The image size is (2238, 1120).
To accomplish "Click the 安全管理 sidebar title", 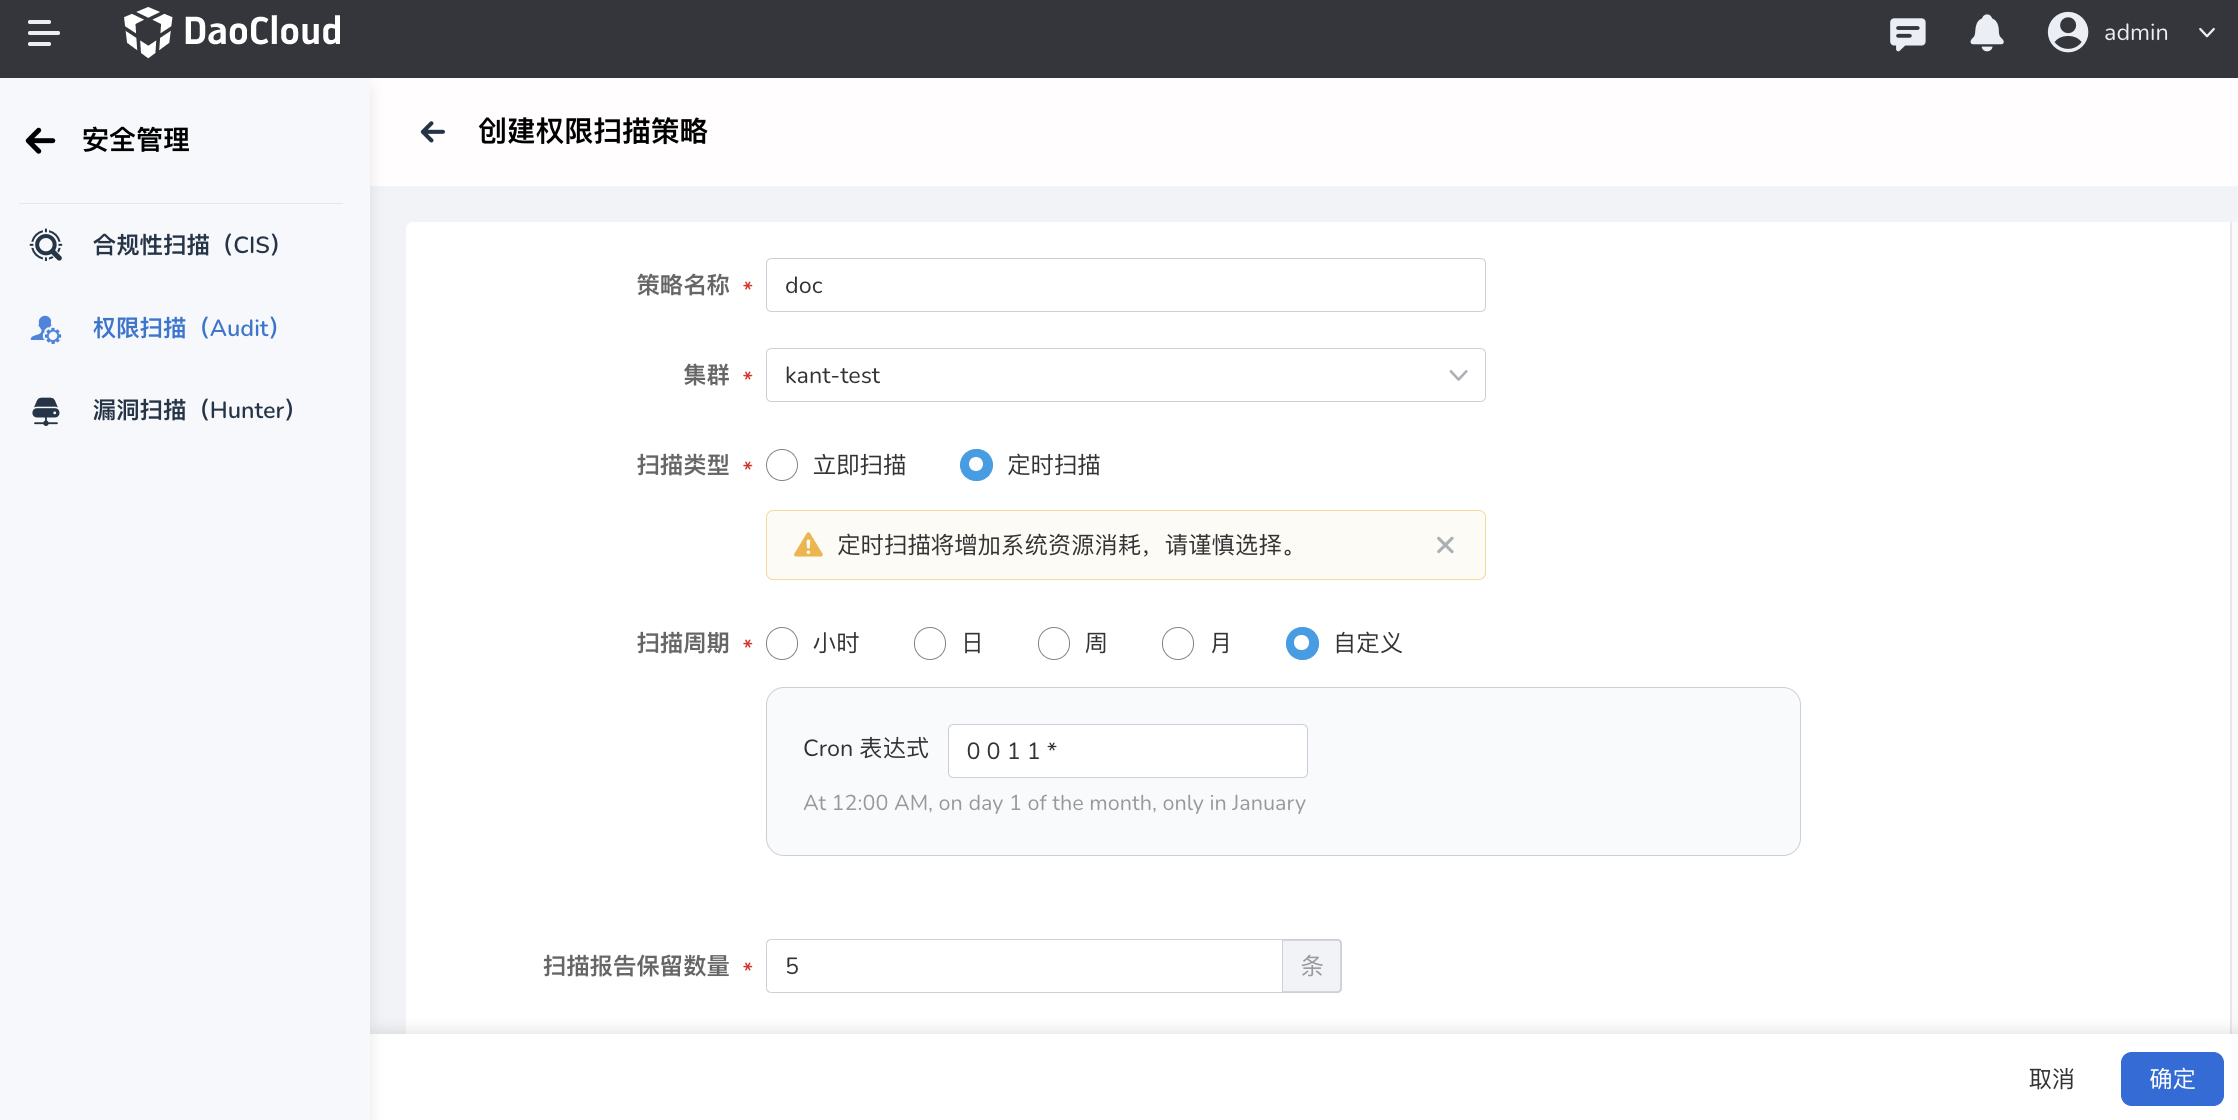I will tap(136, 140).
